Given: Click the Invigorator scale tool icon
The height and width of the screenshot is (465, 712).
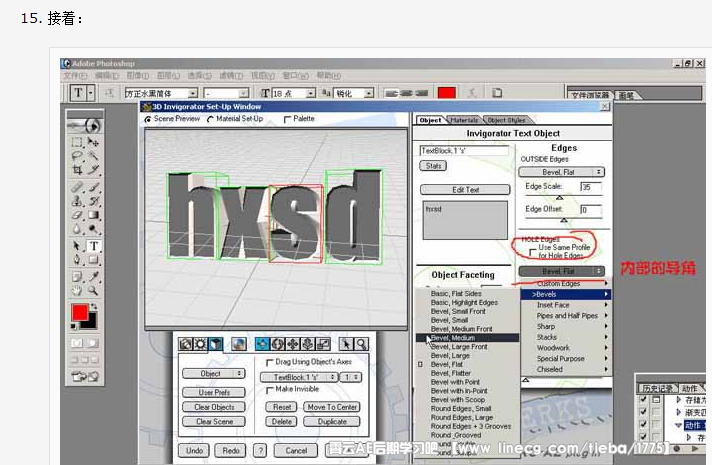Looking at the screenshot, I should (323, 344).
